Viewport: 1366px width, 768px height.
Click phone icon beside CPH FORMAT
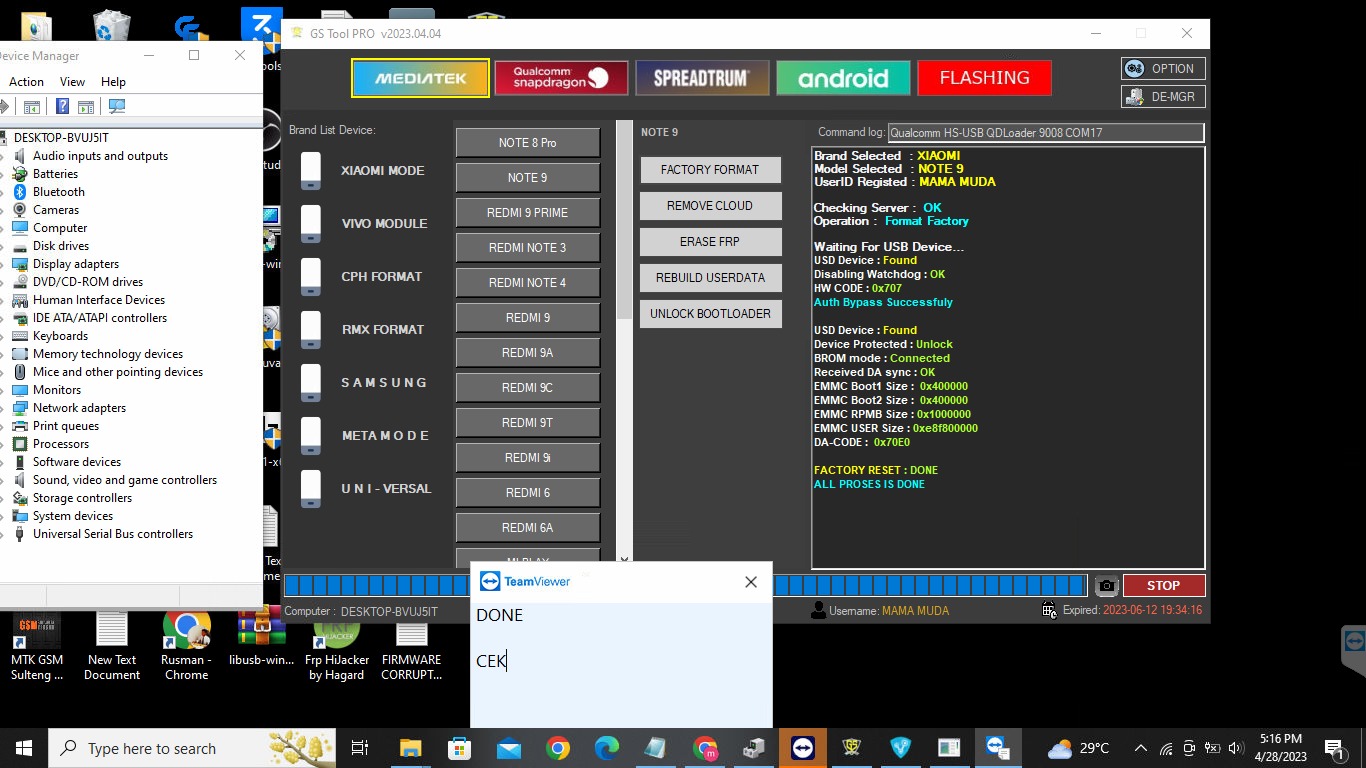[x=311, y=277]
